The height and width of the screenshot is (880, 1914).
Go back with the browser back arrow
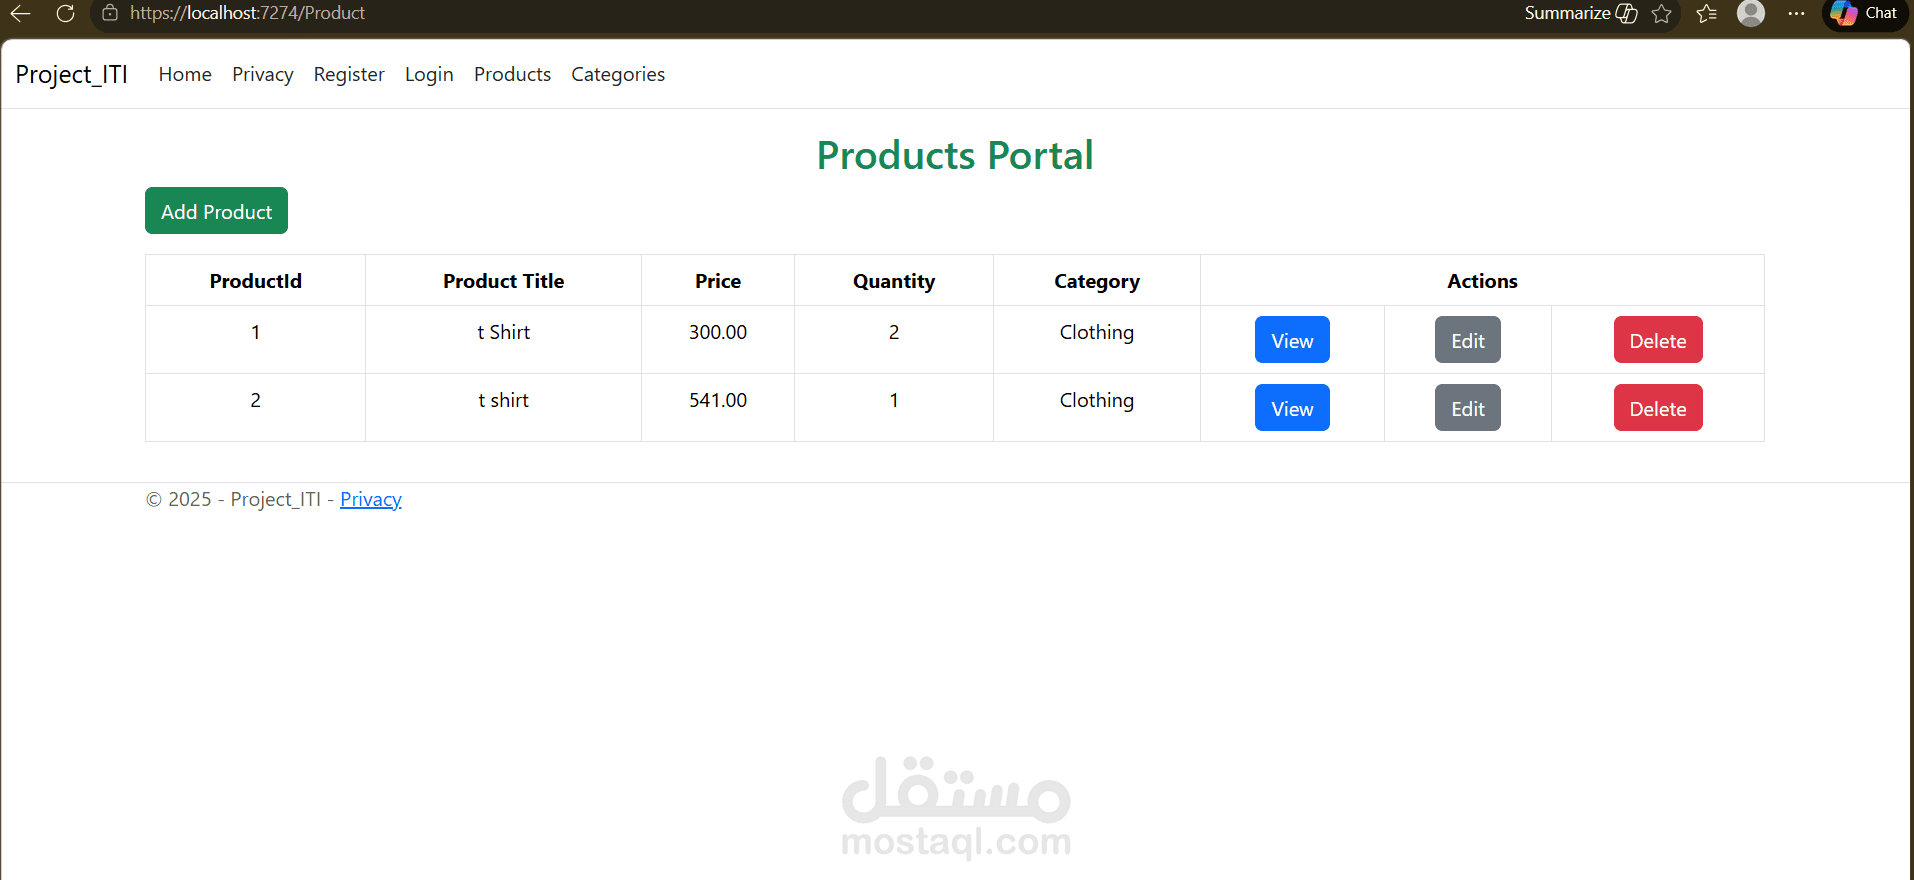coord(21,13)
